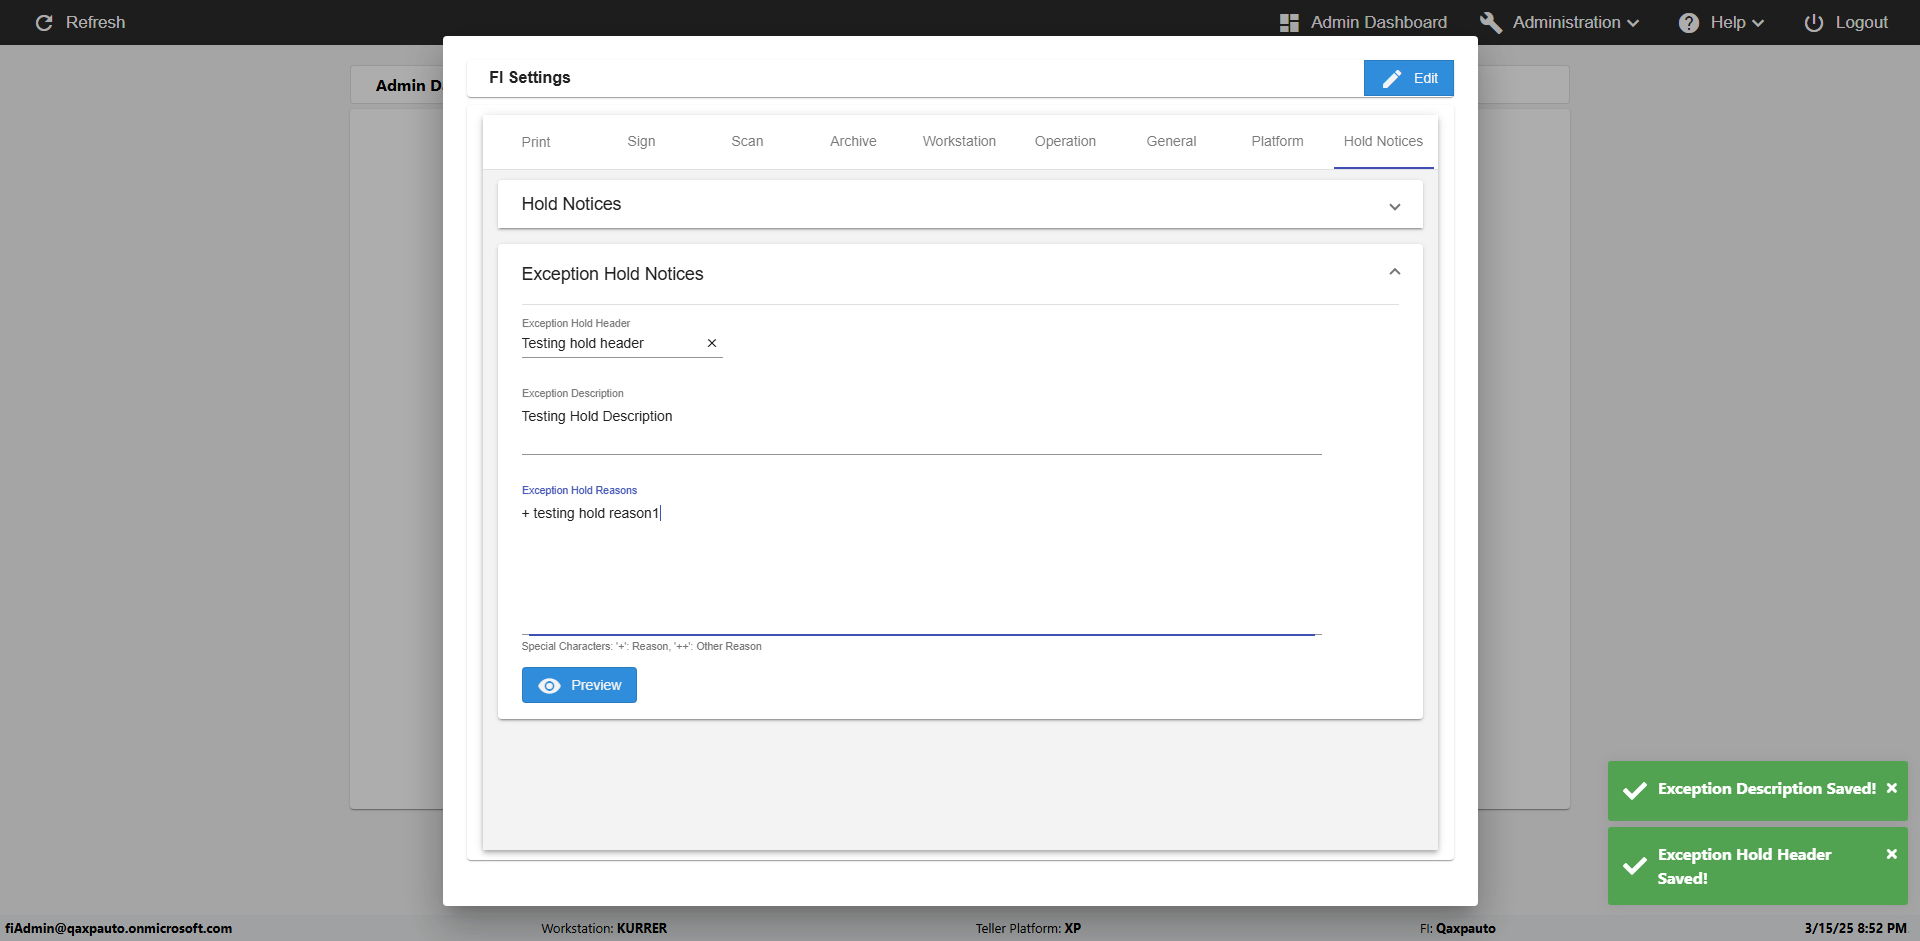Clear the Exception Hold Header field
1920x941 pixels.
(712, 343)
